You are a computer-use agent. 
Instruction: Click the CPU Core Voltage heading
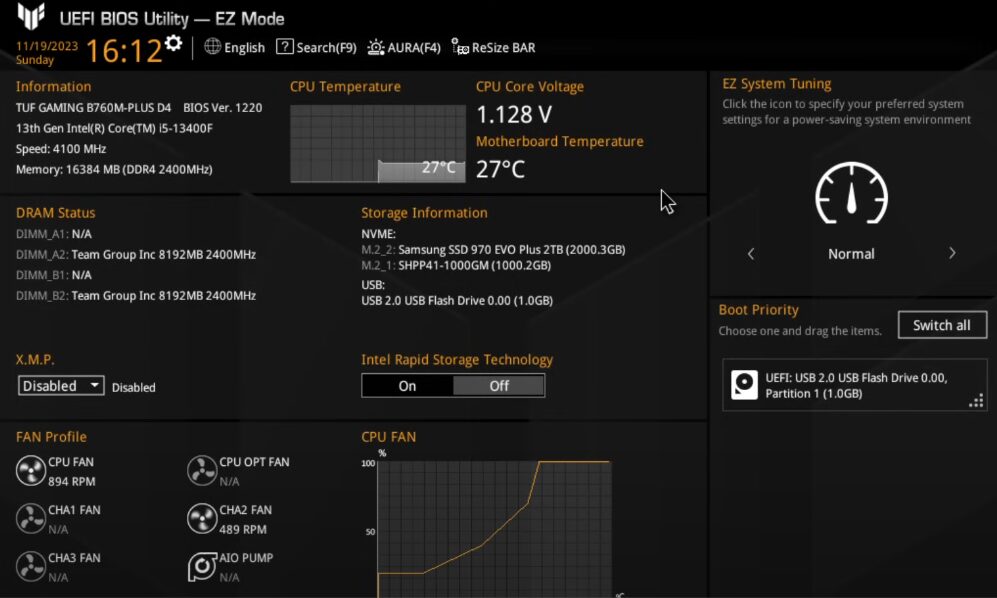click(x=530, y=87)
